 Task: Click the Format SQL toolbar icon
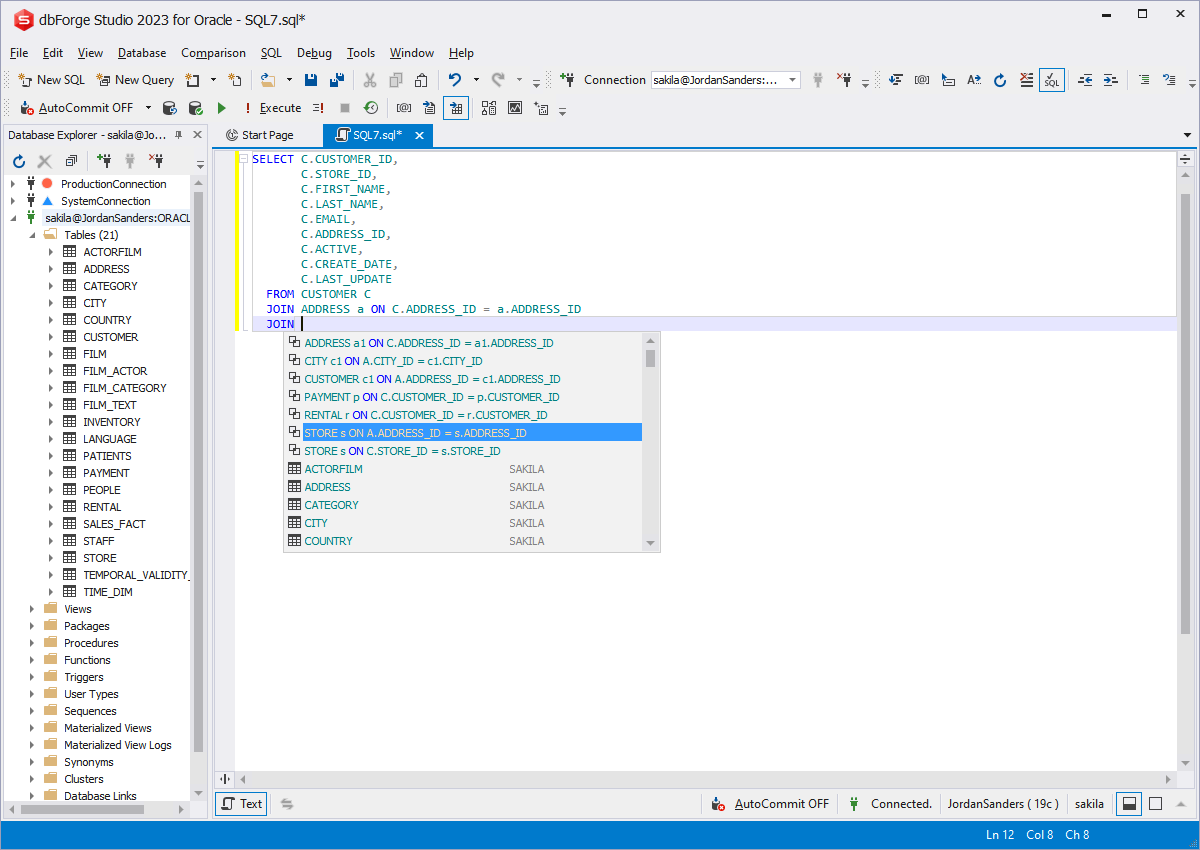[895, 79]
